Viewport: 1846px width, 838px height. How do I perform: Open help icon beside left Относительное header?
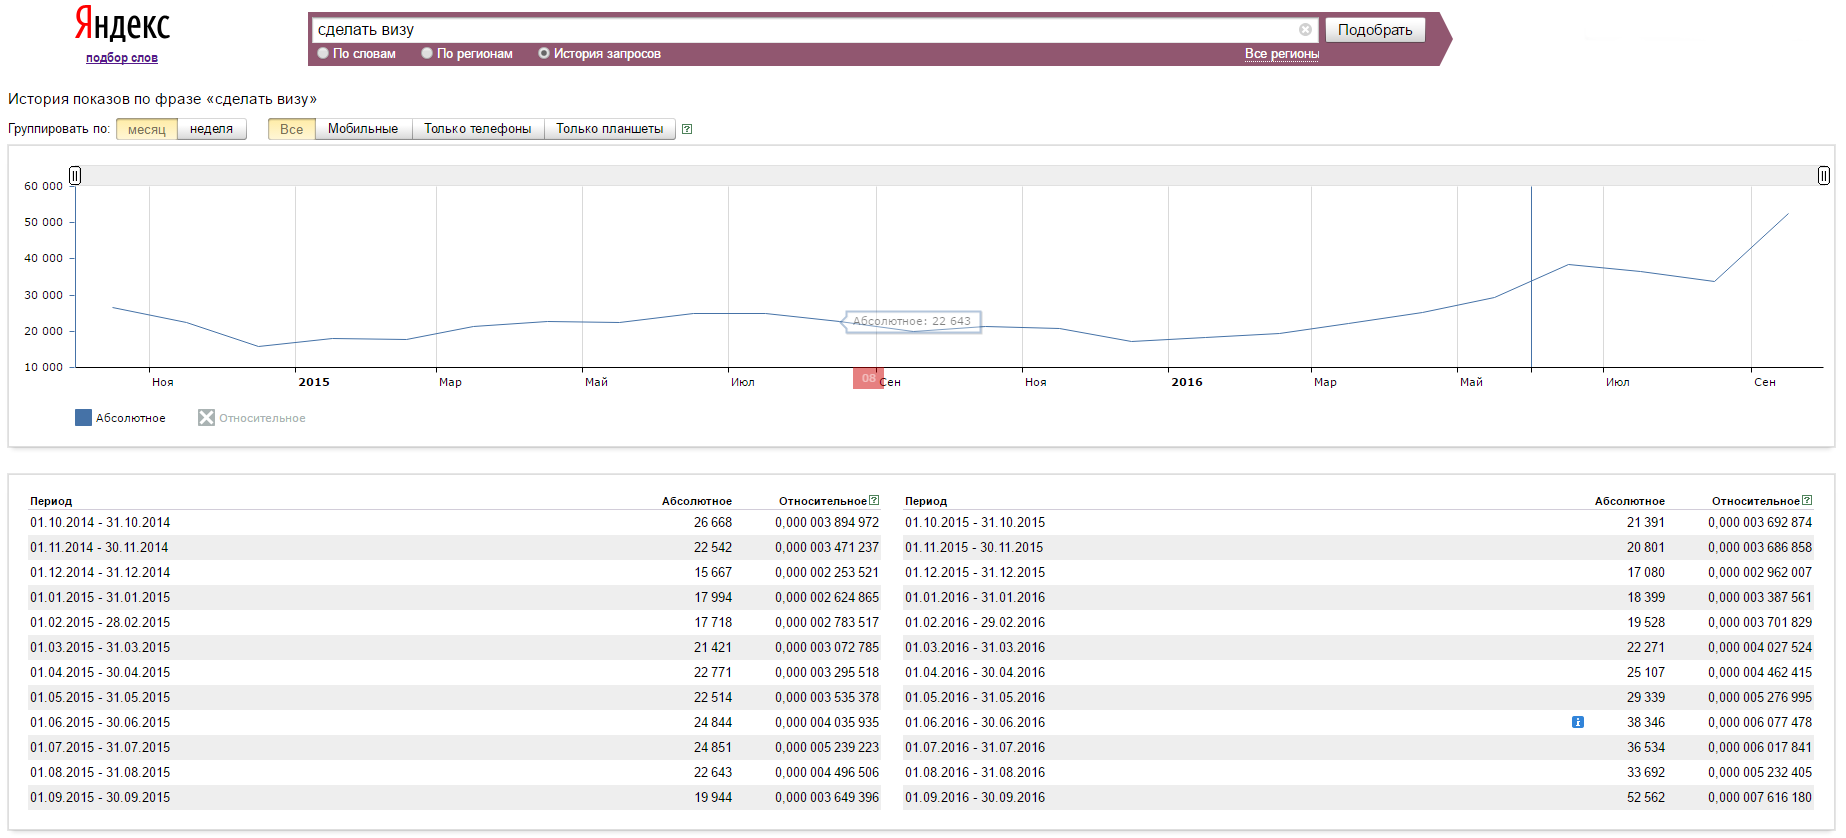(x=874, y=500)
